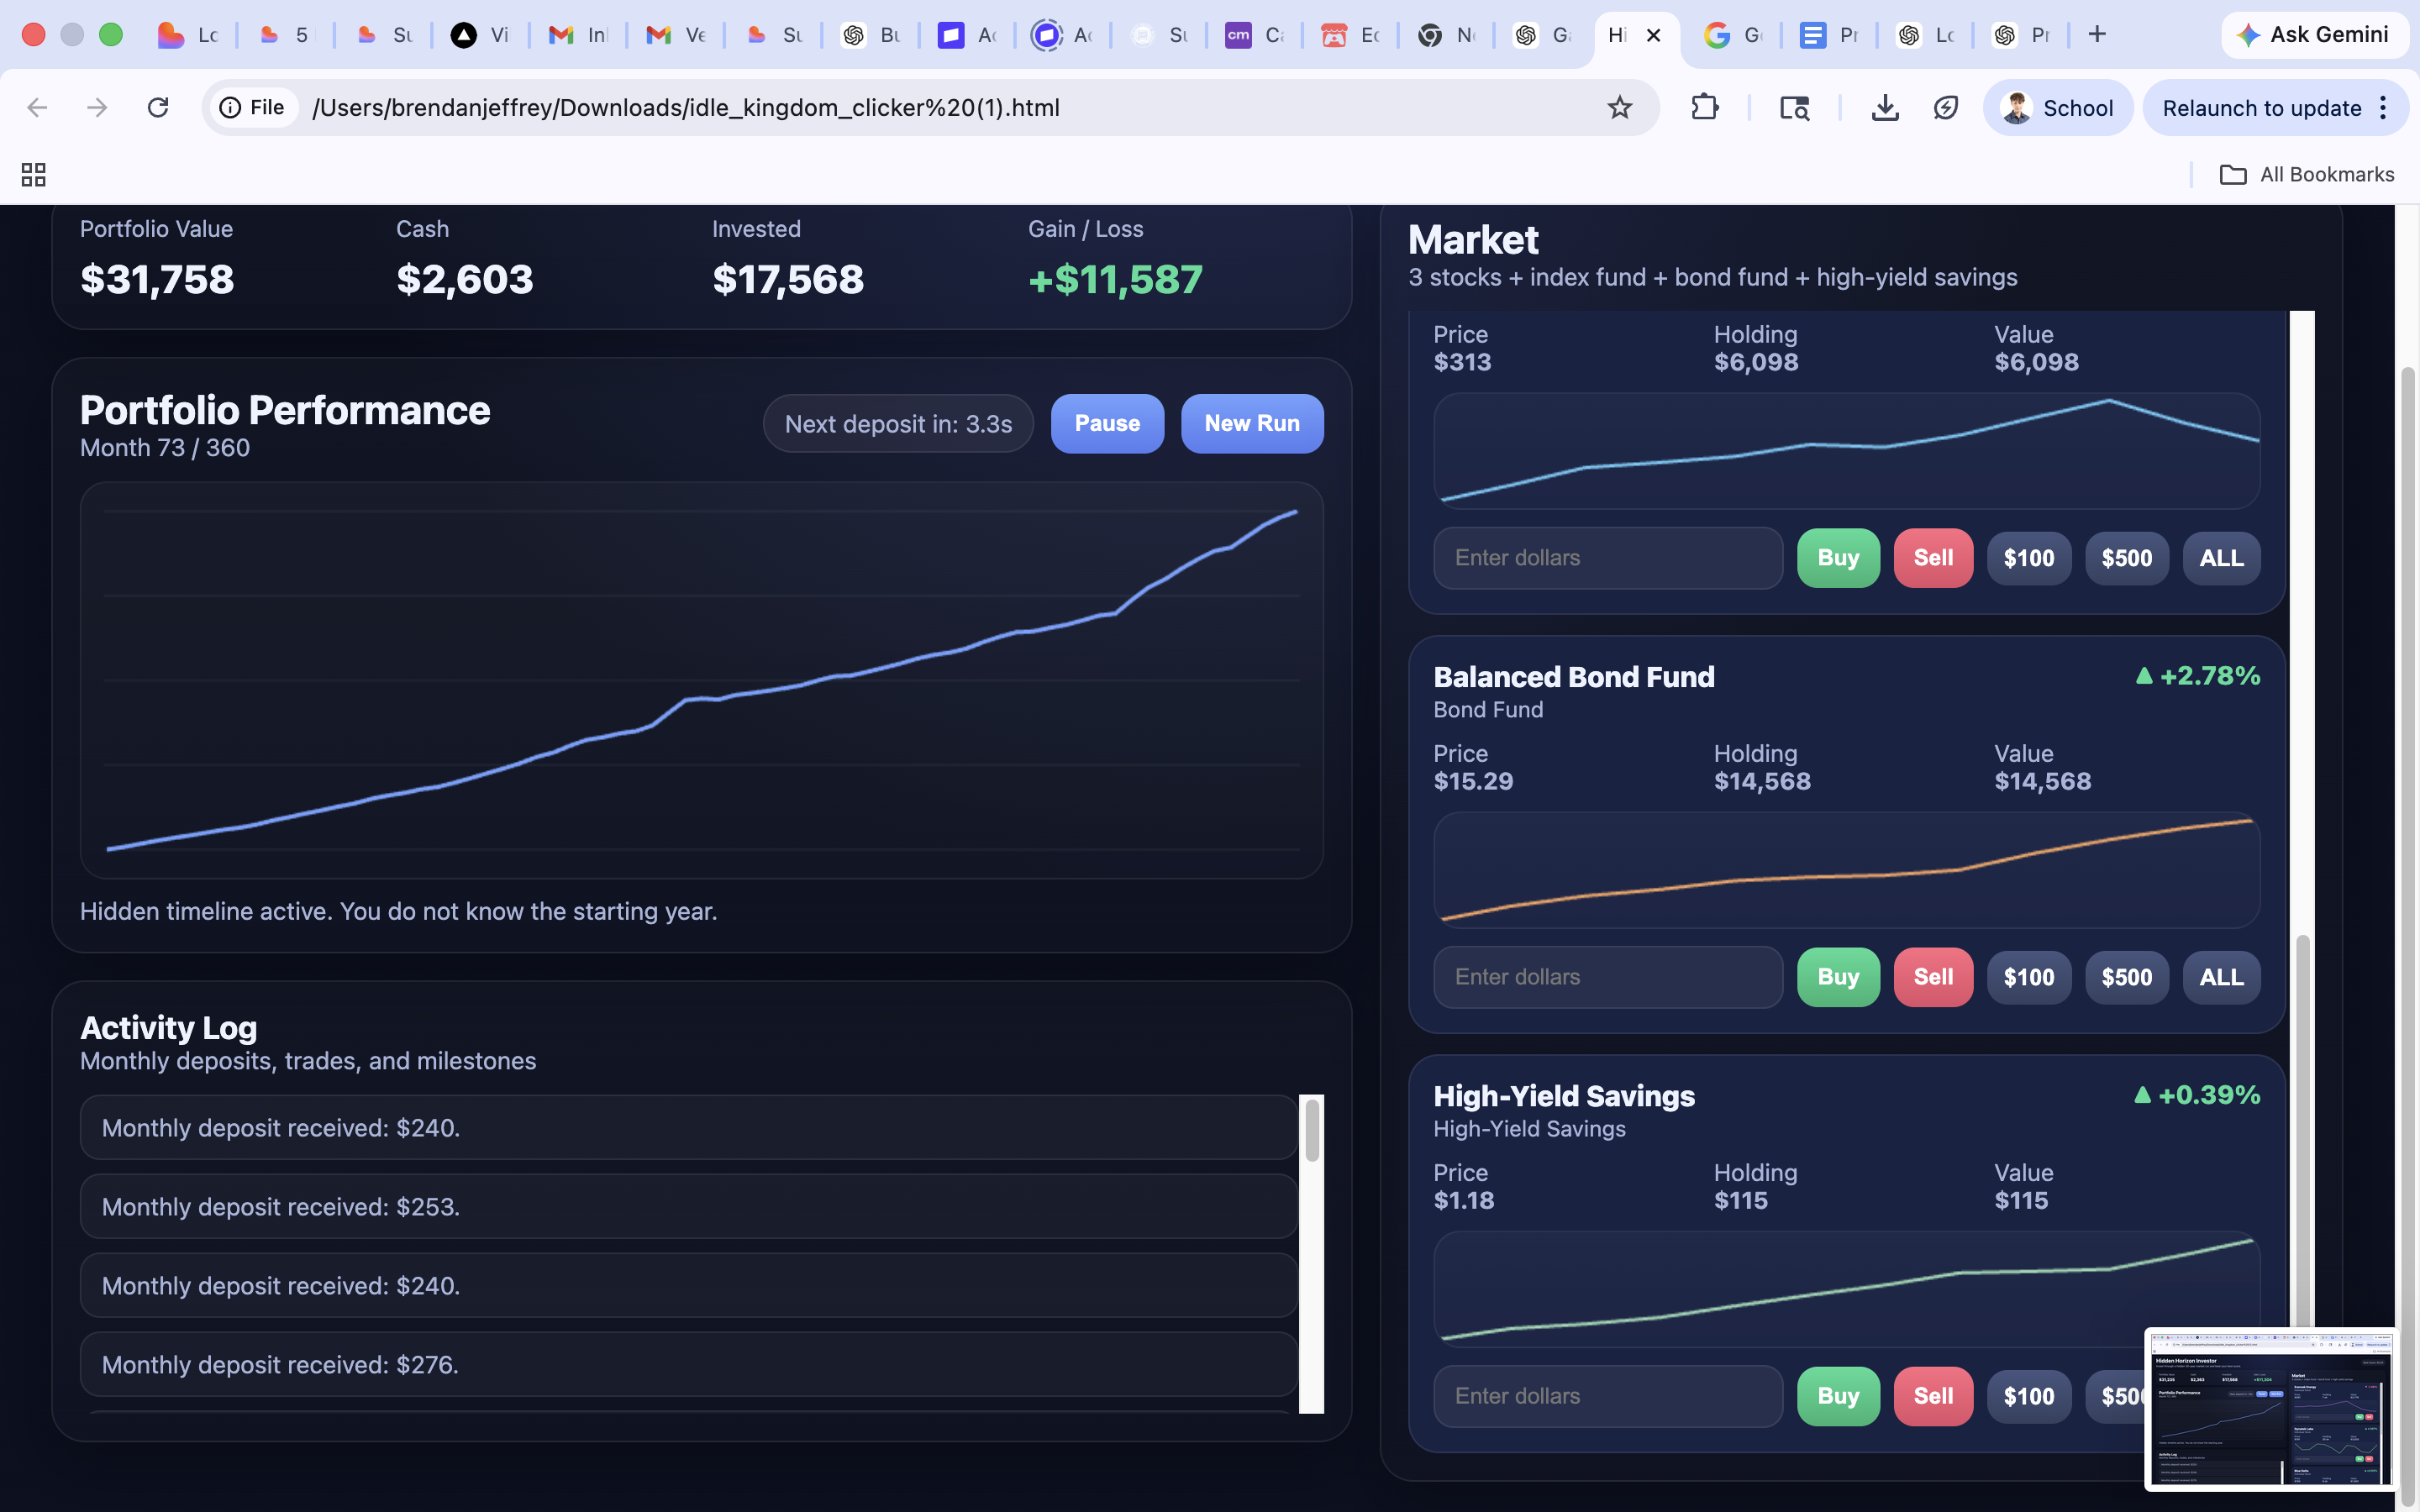Image resolution: width=2420 pixels, height=1512 pixels.
Task: Open the apps grid icon
Action: coord(33,175)
